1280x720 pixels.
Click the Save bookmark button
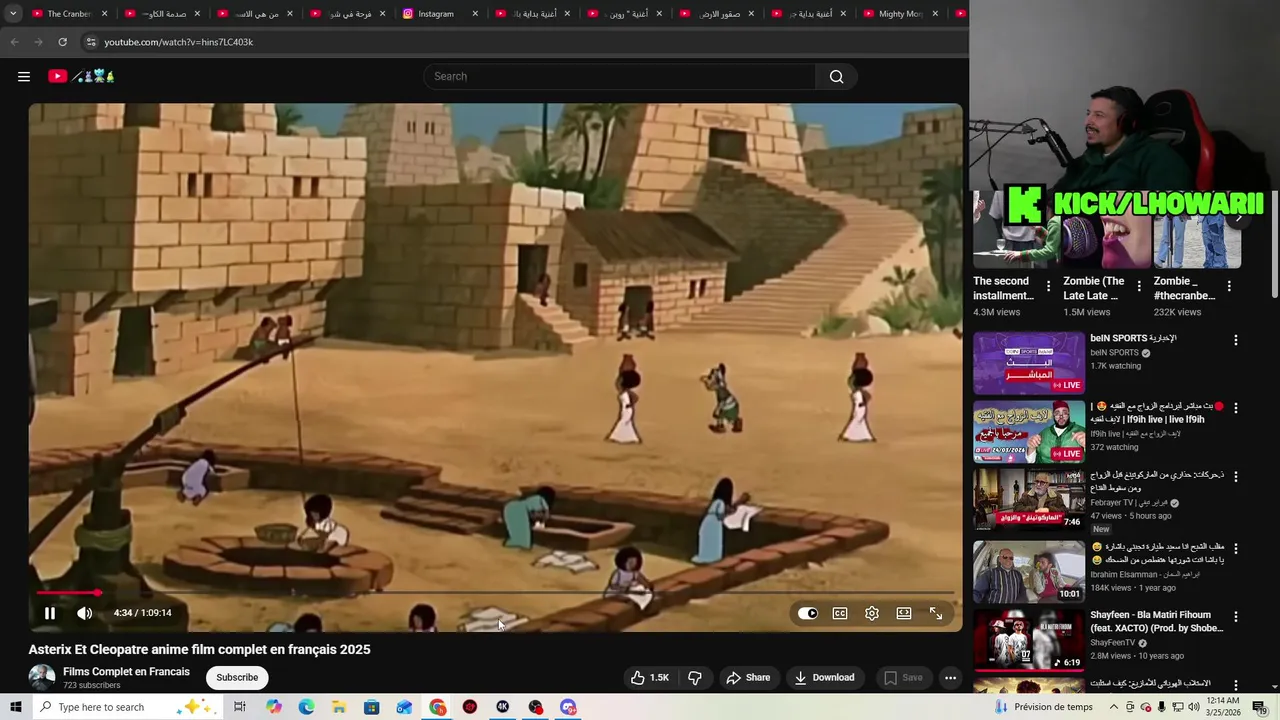(903, 677)
